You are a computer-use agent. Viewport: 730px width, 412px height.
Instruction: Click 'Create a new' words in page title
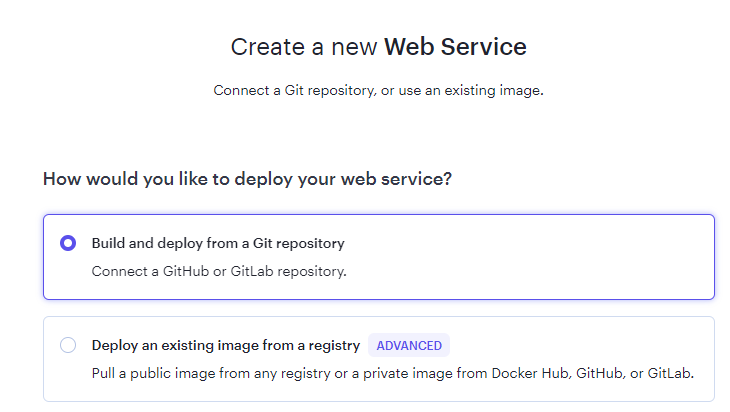pyautogui.click(x=304, y=47)
